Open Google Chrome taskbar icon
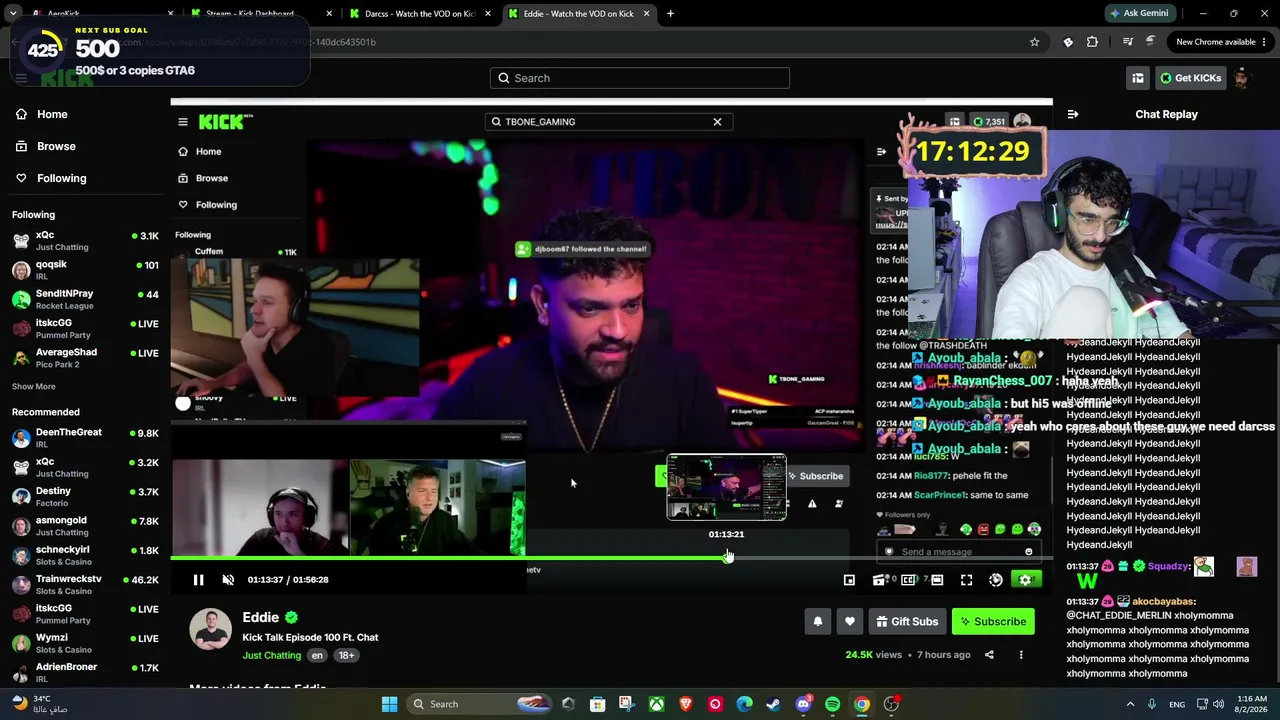The width and height of the screenshot is (1280, 720). 862,704
